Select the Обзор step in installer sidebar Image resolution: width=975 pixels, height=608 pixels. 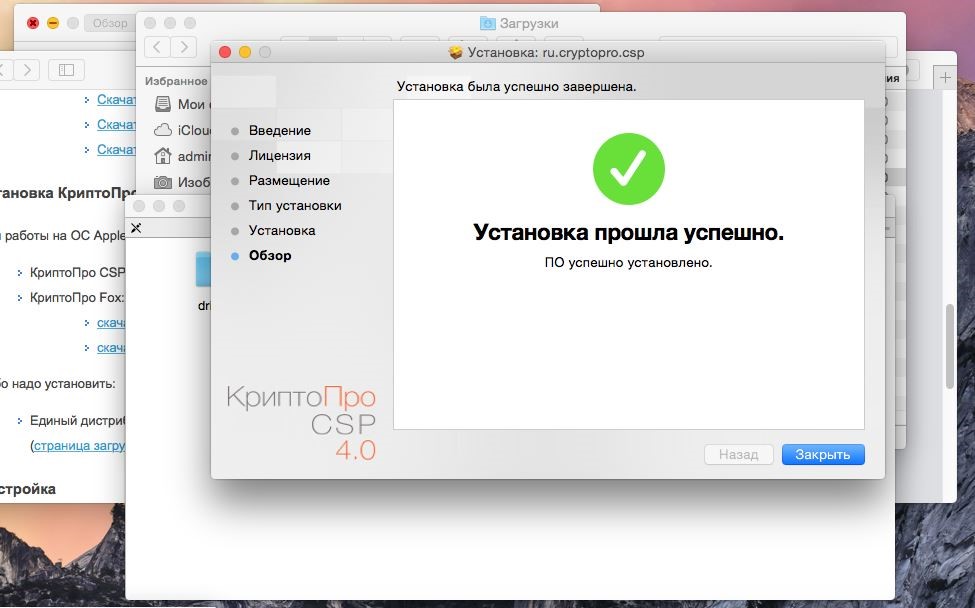270,255
